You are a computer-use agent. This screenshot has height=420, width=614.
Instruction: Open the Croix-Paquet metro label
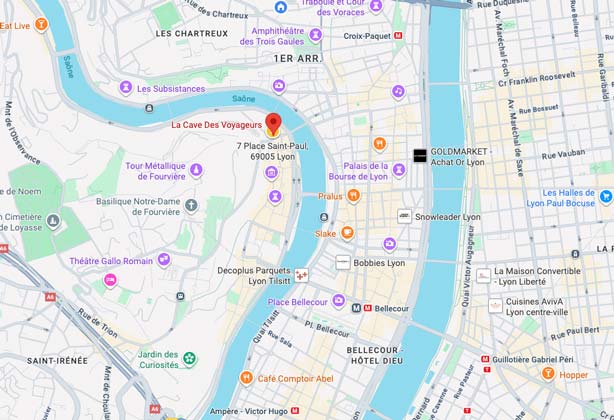[367, 36]
